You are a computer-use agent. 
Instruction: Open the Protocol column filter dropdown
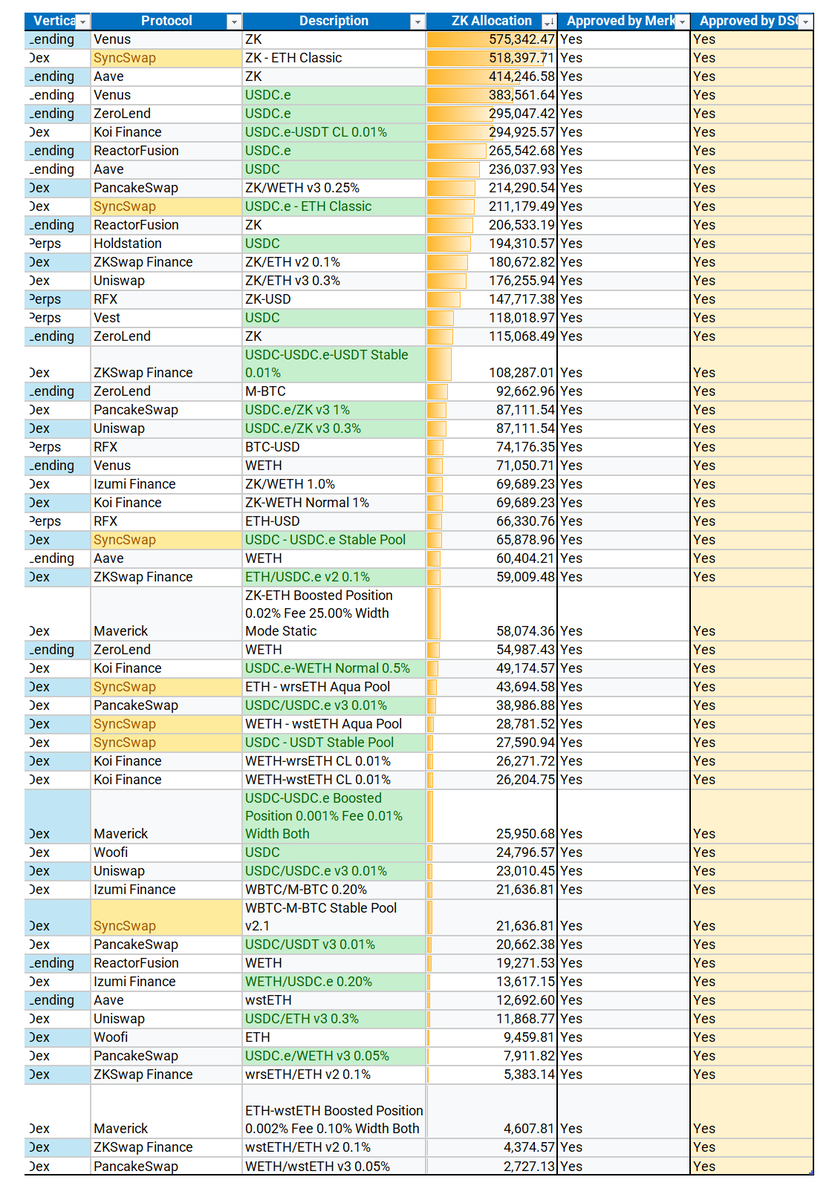point(234,21)
